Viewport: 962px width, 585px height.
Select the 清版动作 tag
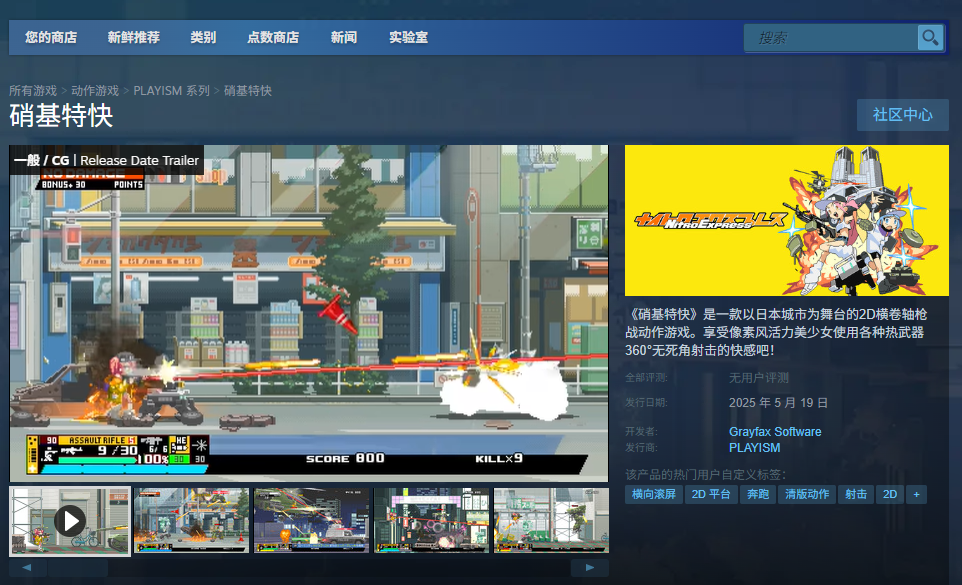pyautogui.click(x=807, y=494)
